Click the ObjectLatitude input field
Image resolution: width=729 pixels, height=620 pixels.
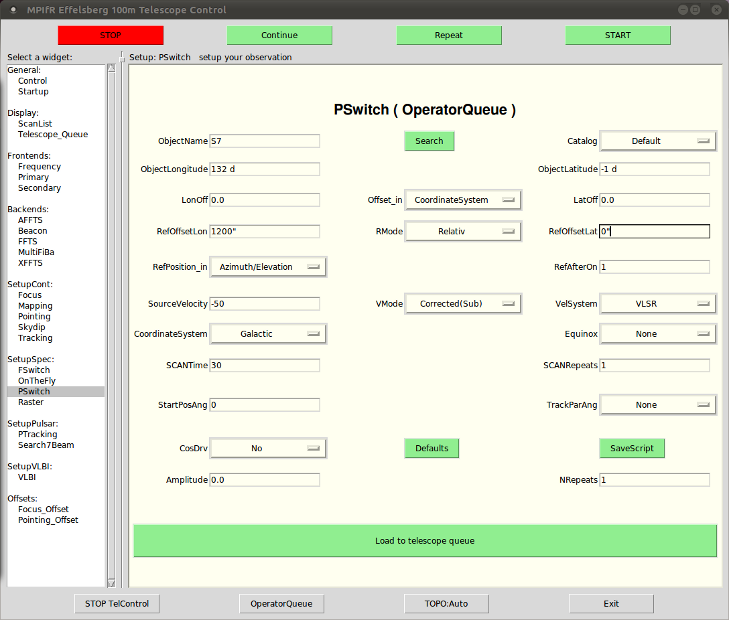(x=655, y=169)
